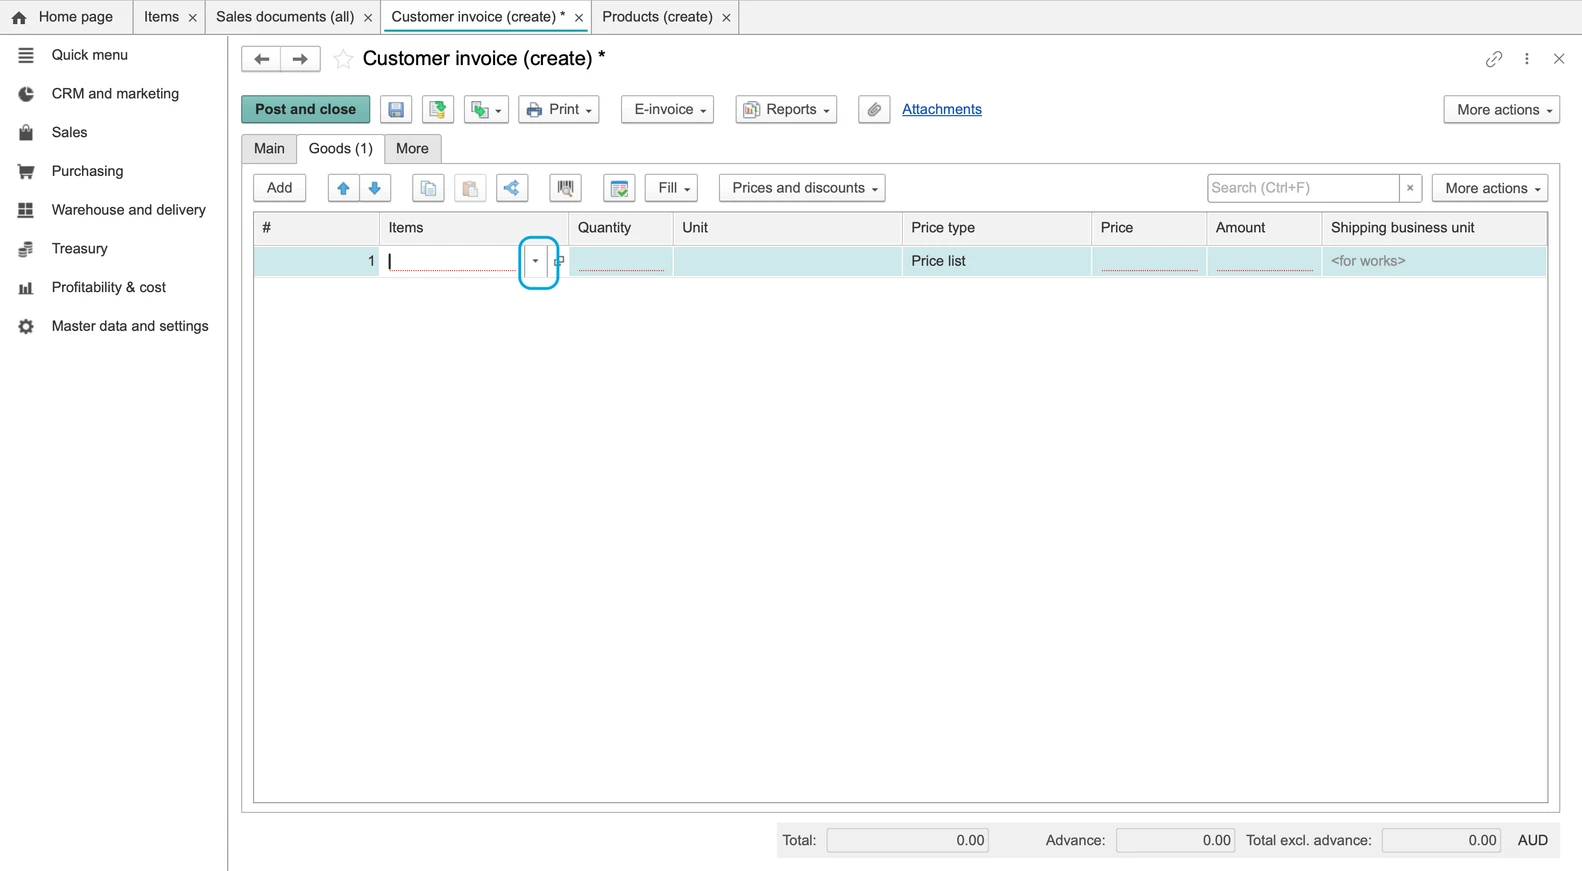Switch to the Products (create) tab
The width and height of the screenshot is (1582, 871).
pyautogui.click(x=657, y=17)
